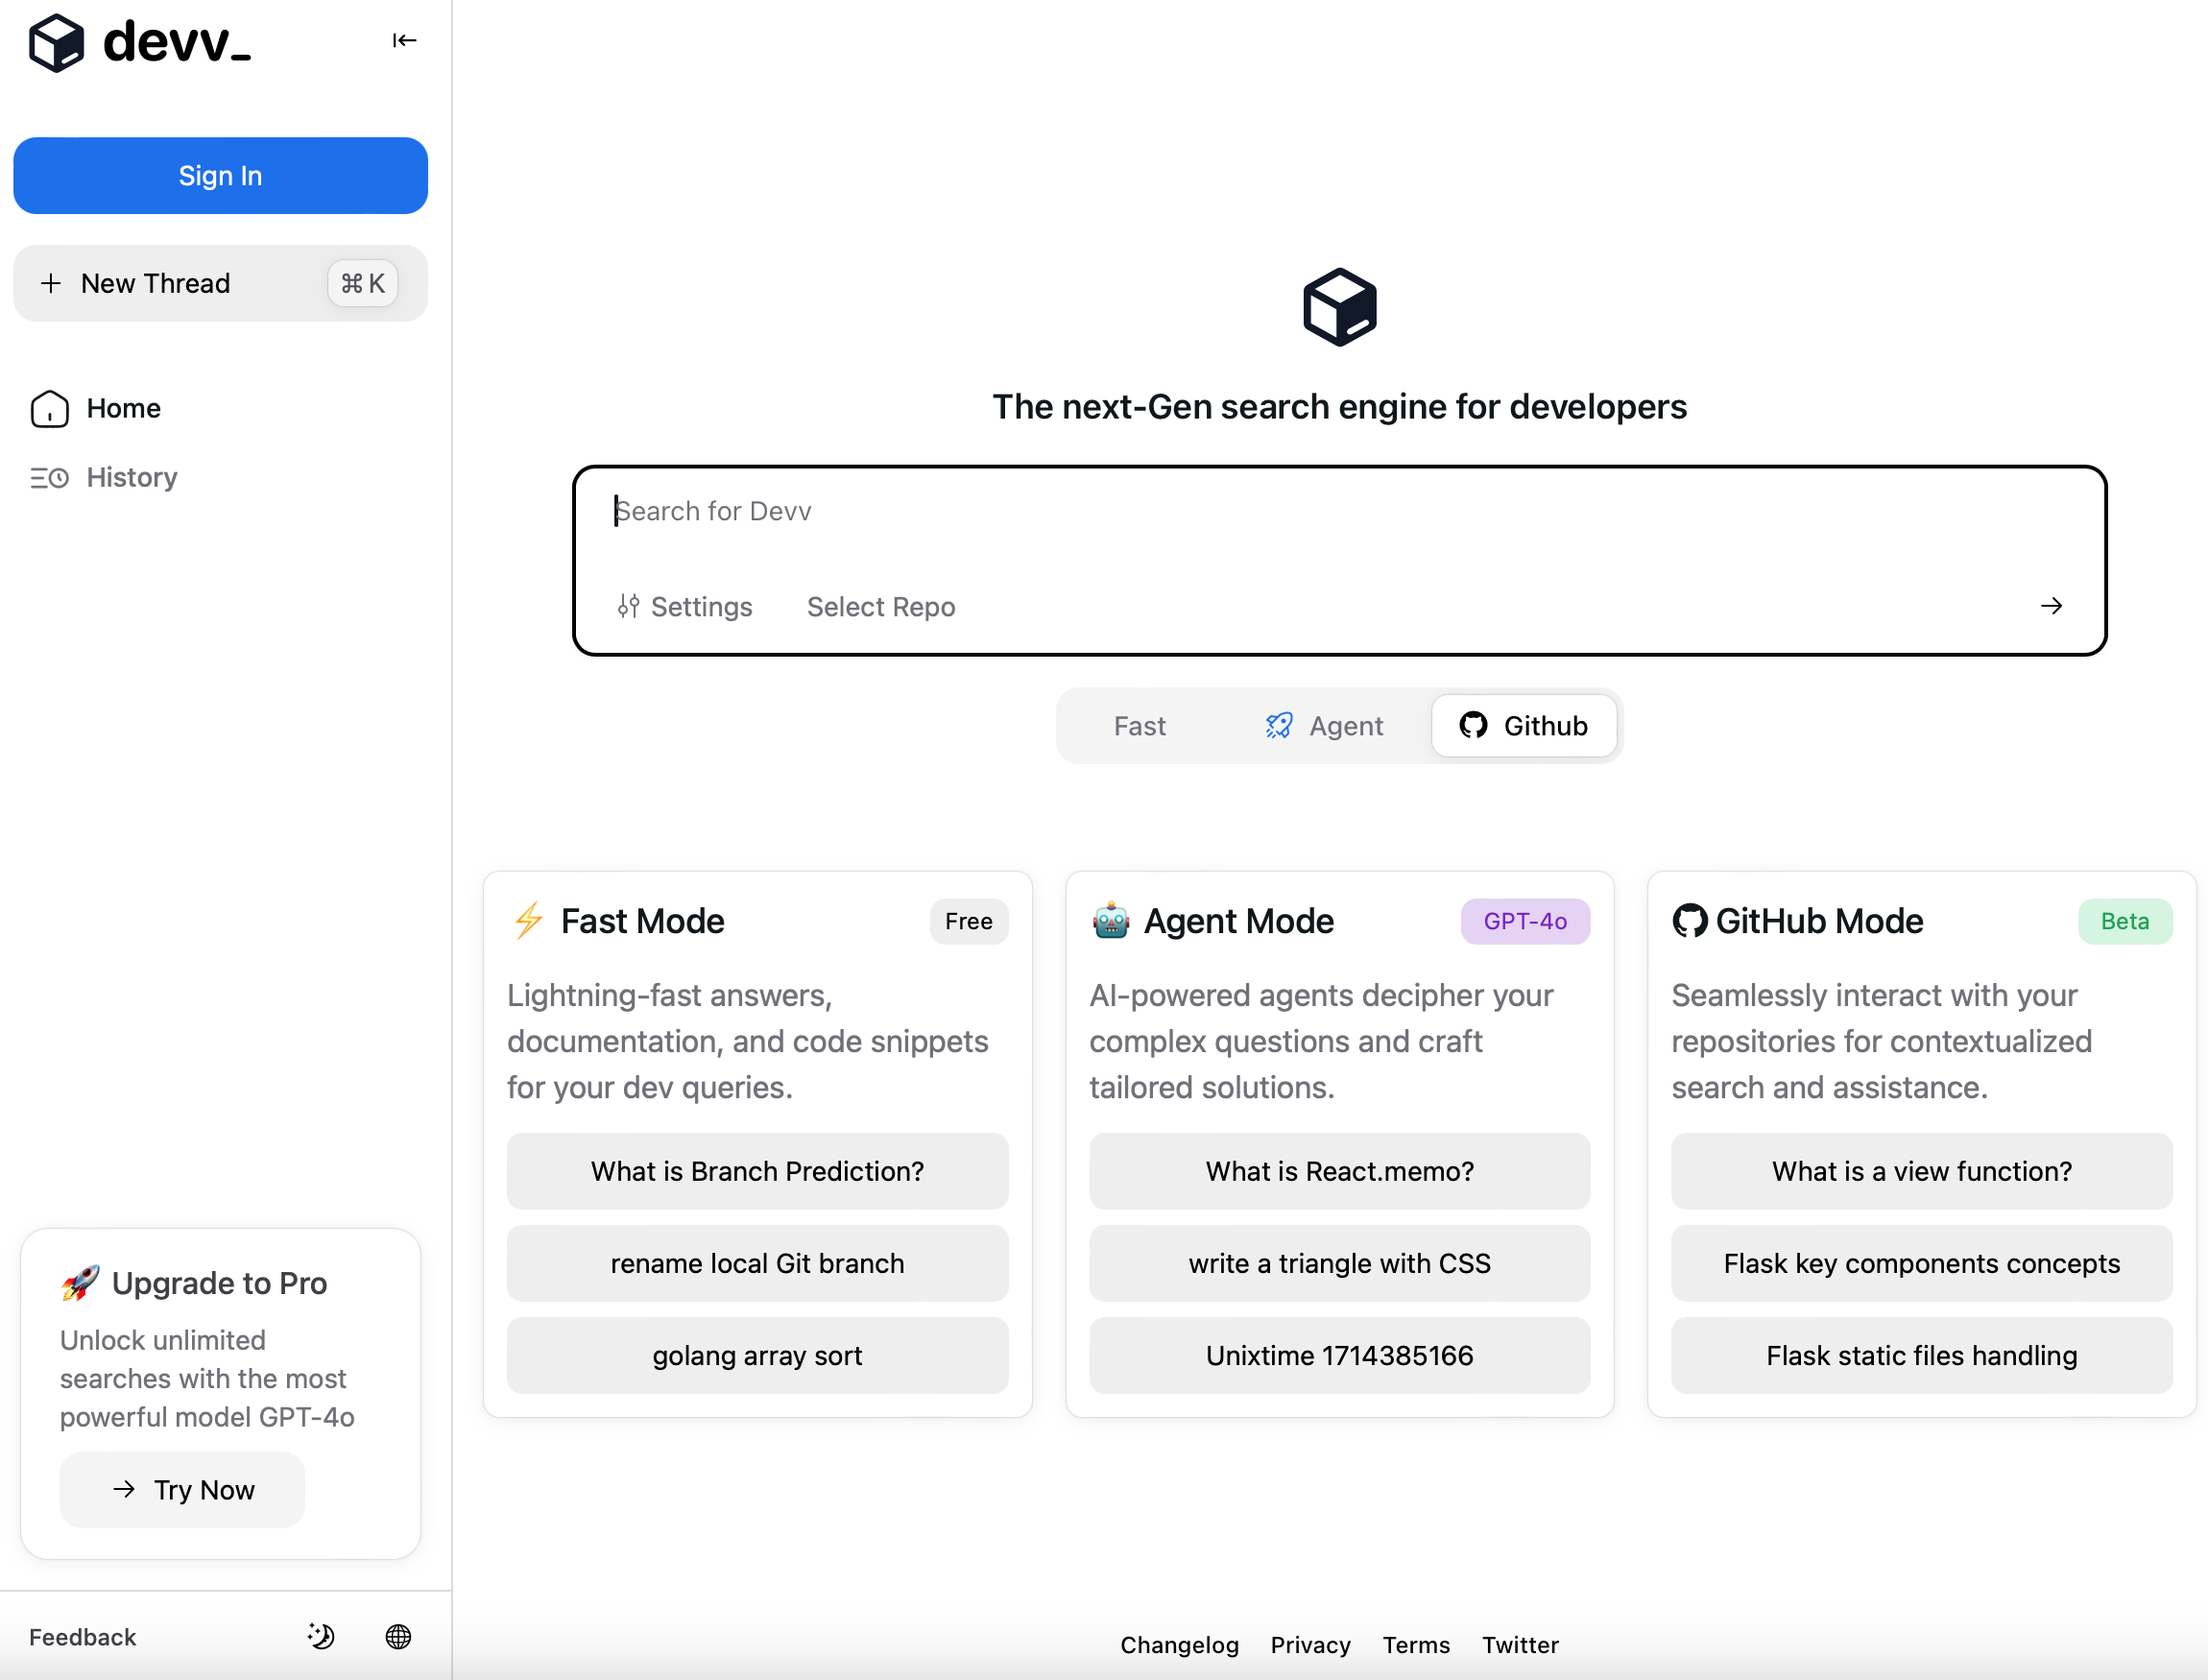Open search Settings sliders
2208x1680 pixels.
(x=685, y=606)
